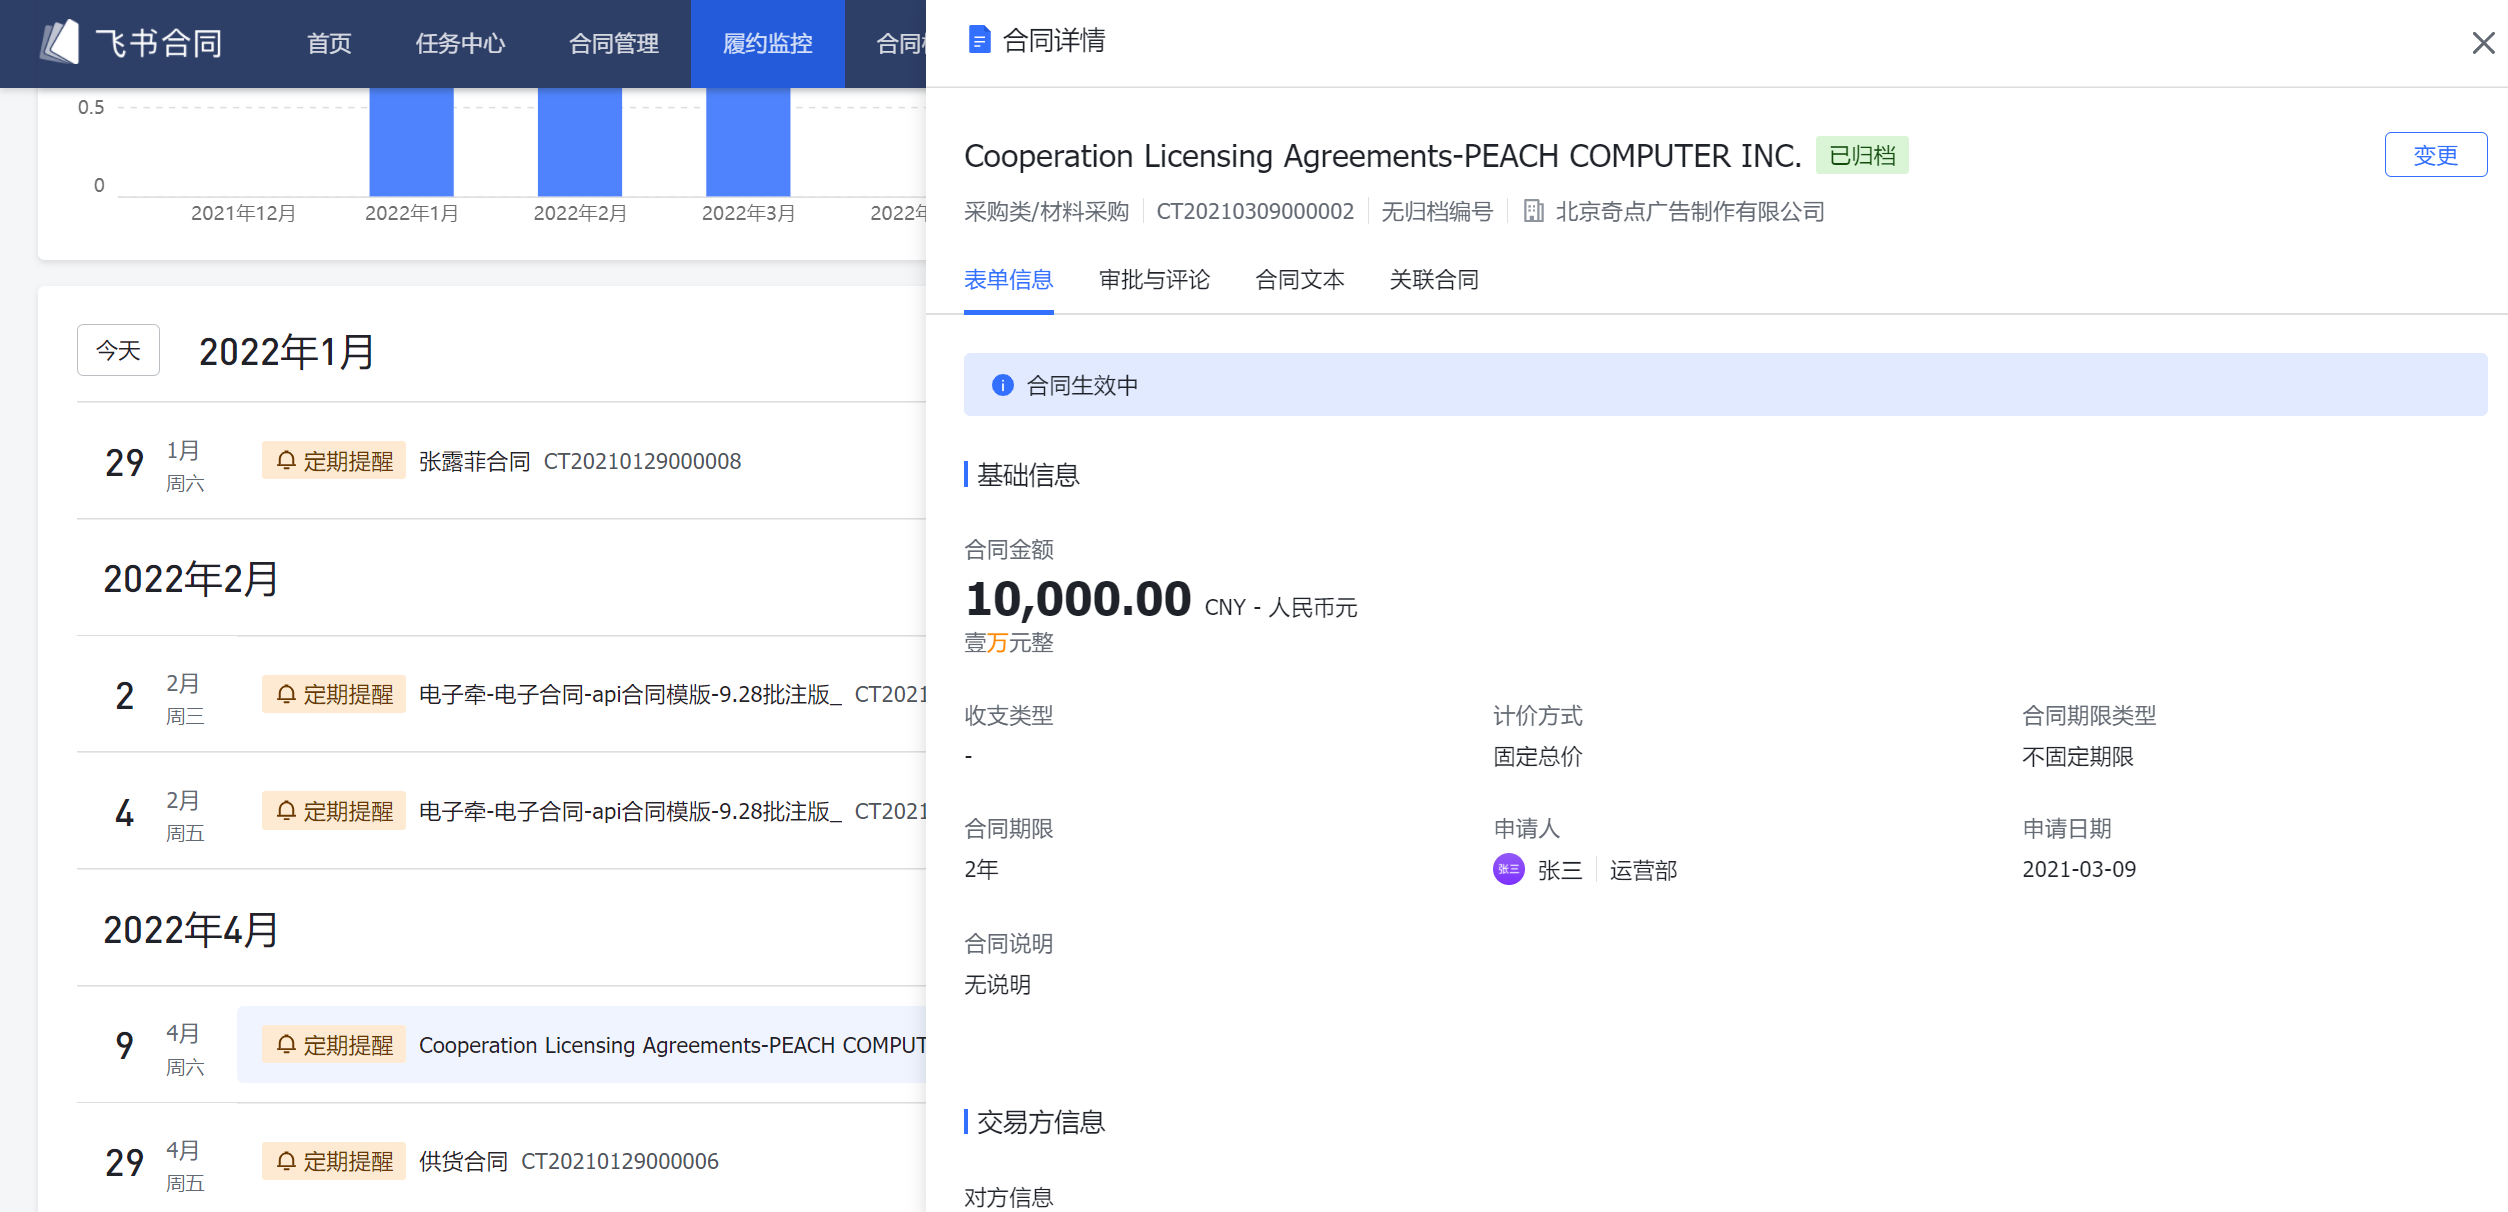Click the 今天 button
Viewport: 2508px width, 1212px height.
coord(118,350)
